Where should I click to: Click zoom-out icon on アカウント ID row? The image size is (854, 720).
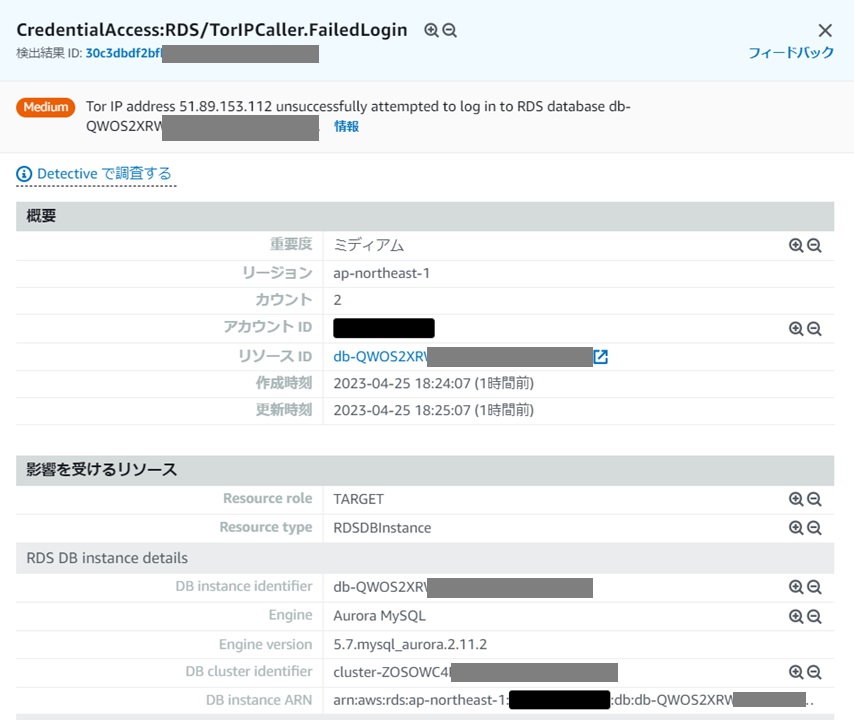pyautogui.click(x=814, y=329)
